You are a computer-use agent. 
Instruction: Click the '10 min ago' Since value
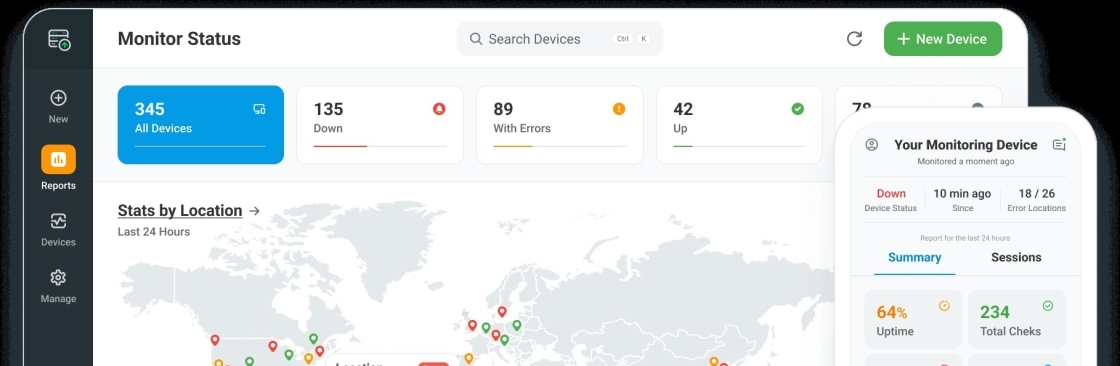(962, 194)
